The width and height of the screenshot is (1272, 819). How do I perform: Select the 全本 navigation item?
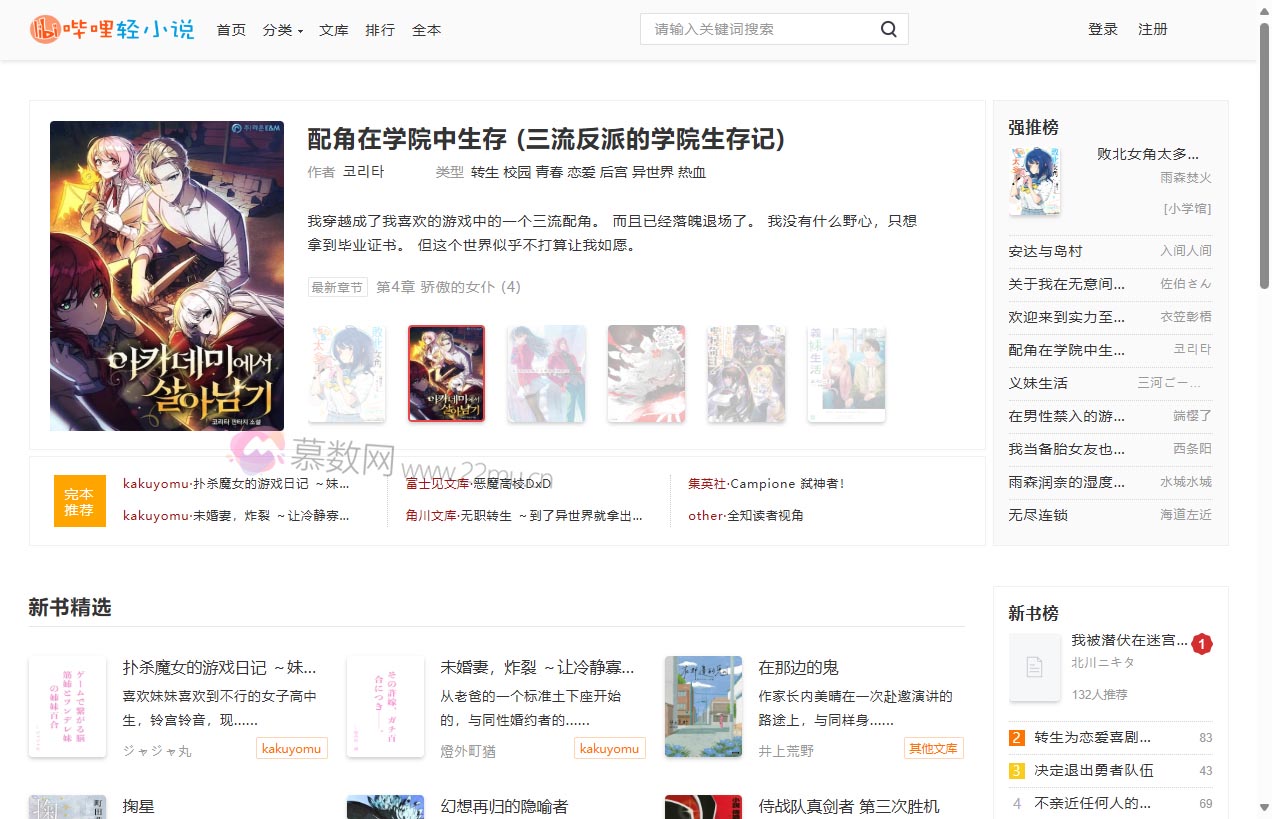point(426,30)
